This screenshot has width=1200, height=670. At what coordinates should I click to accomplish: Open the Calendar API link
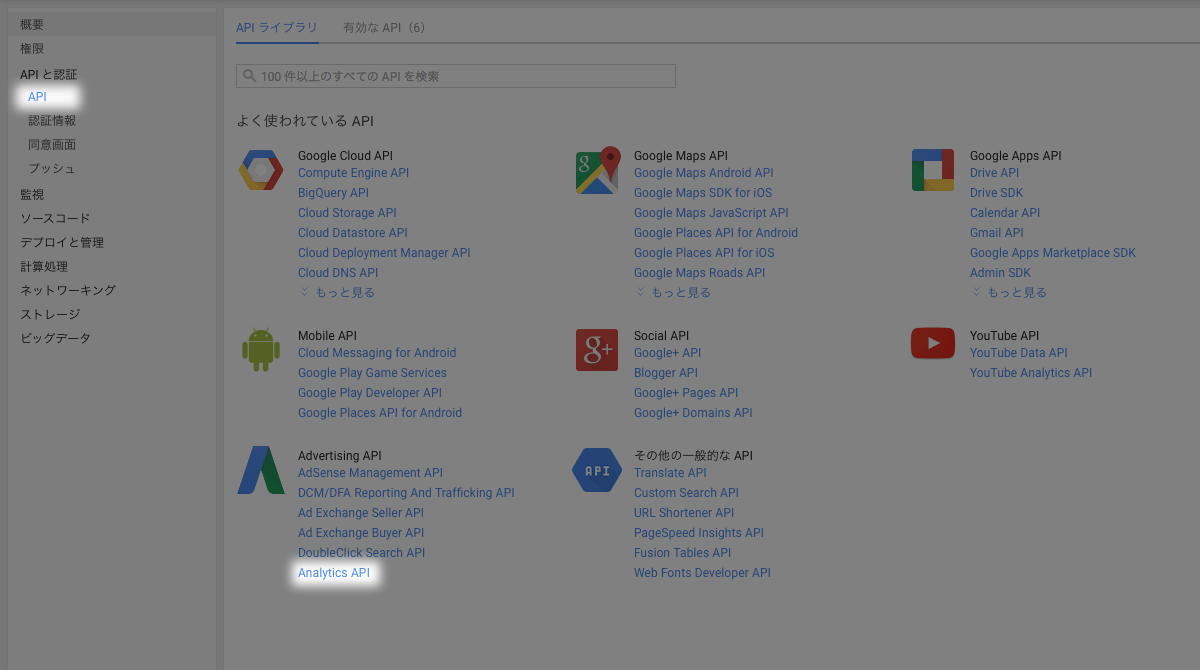click(x=1005, y=213)
